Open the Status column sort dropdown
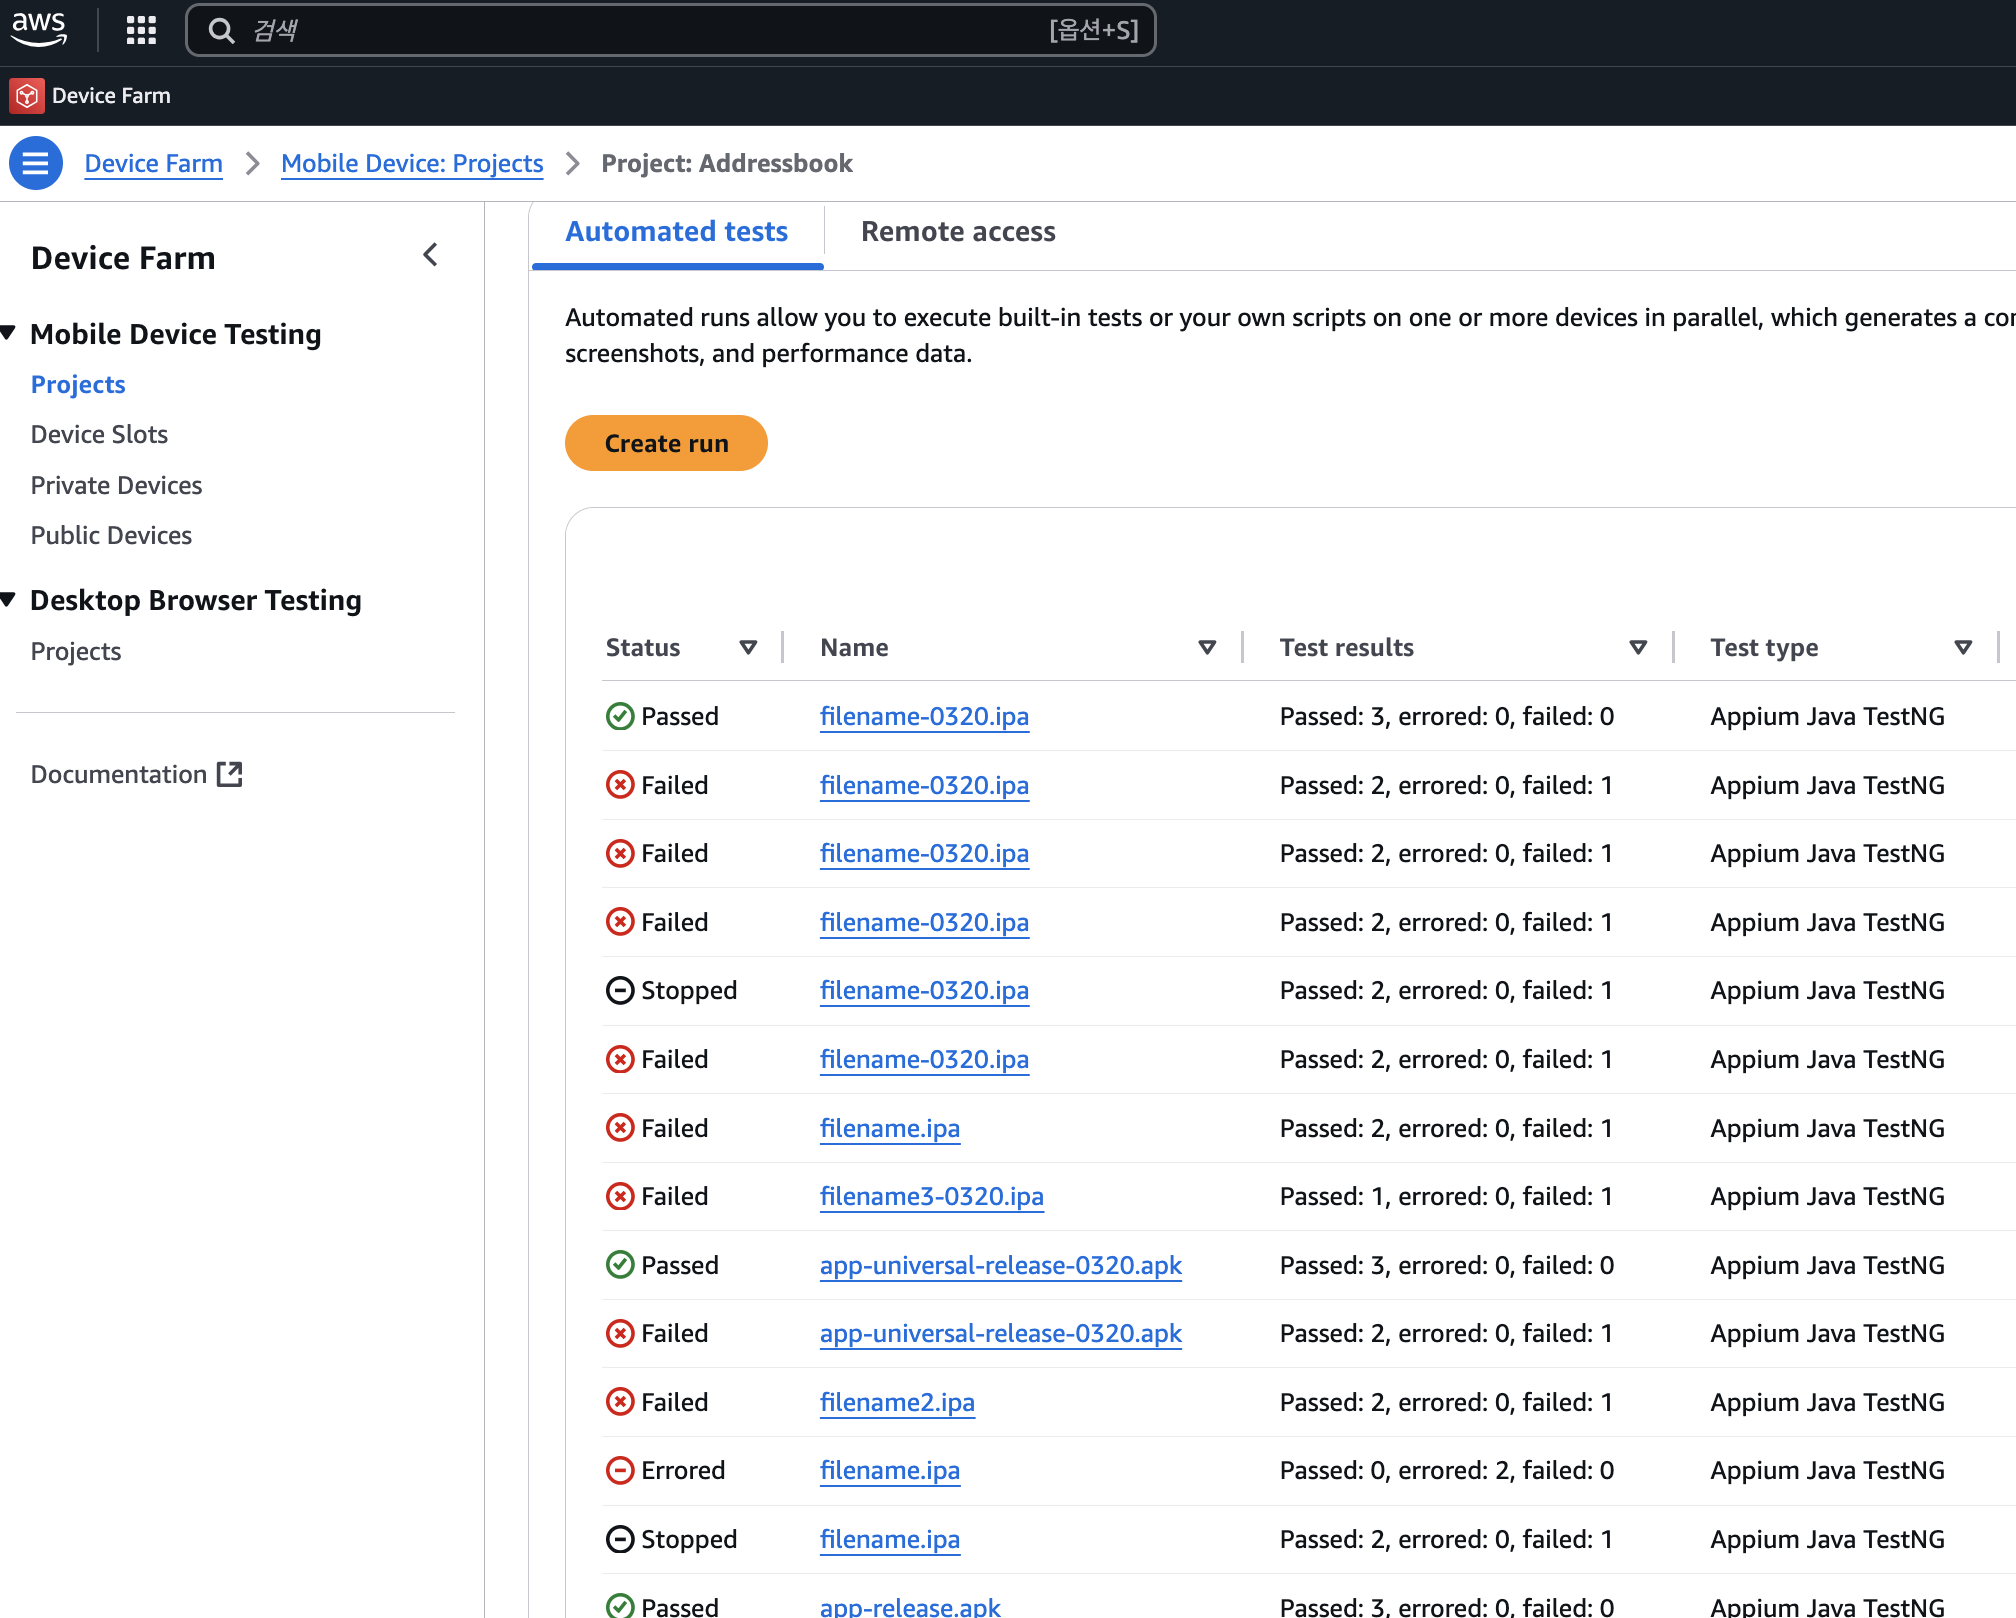 coord(748,648)
